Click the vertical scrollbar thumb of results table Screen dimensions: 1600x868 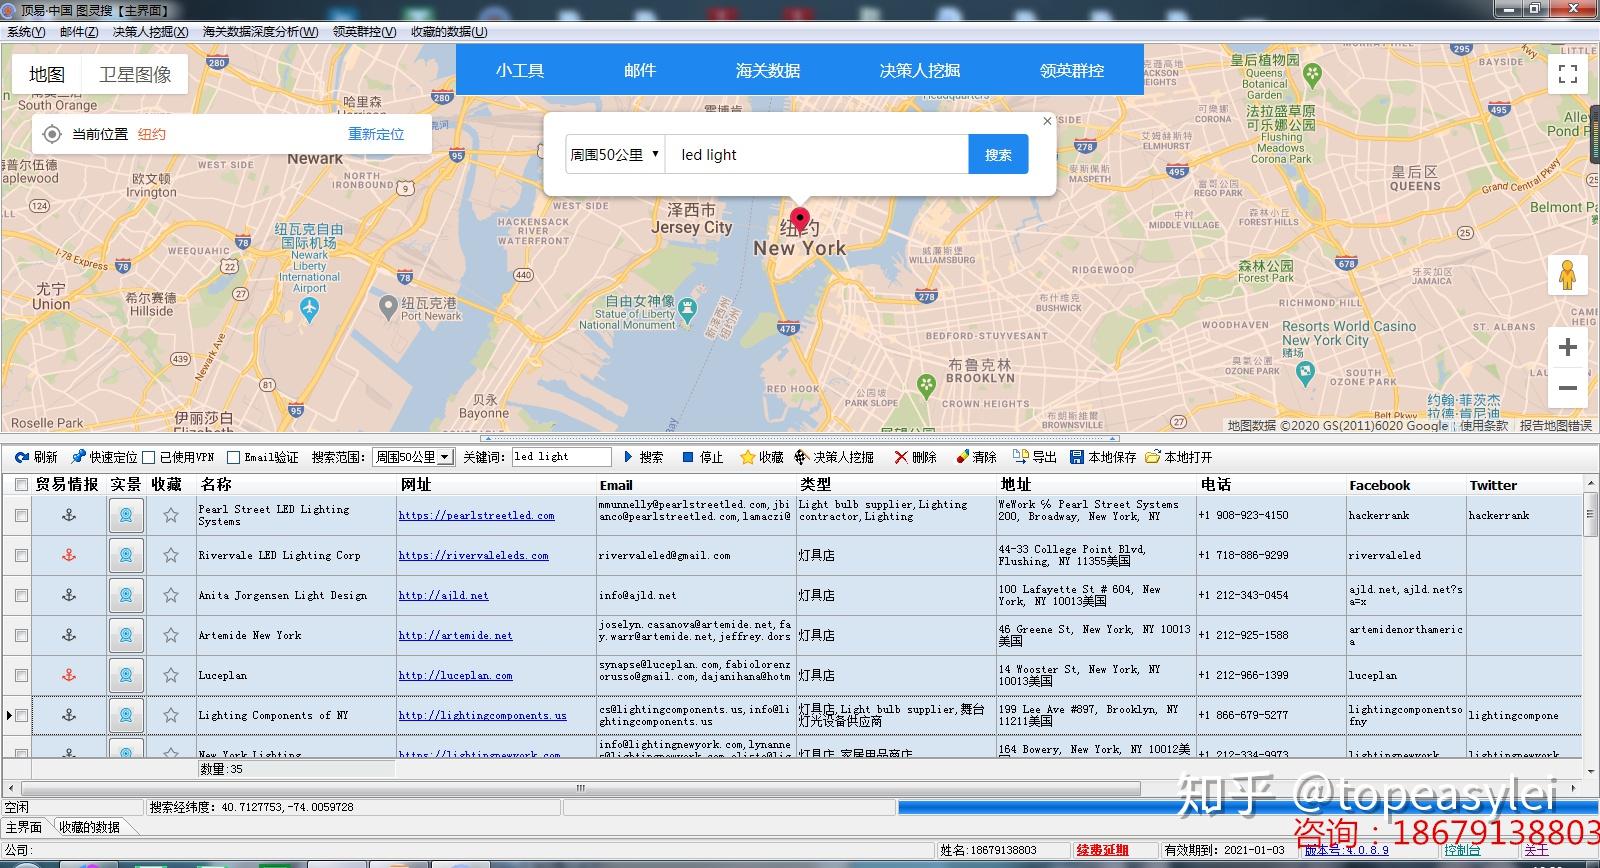tap(1590, 515)
